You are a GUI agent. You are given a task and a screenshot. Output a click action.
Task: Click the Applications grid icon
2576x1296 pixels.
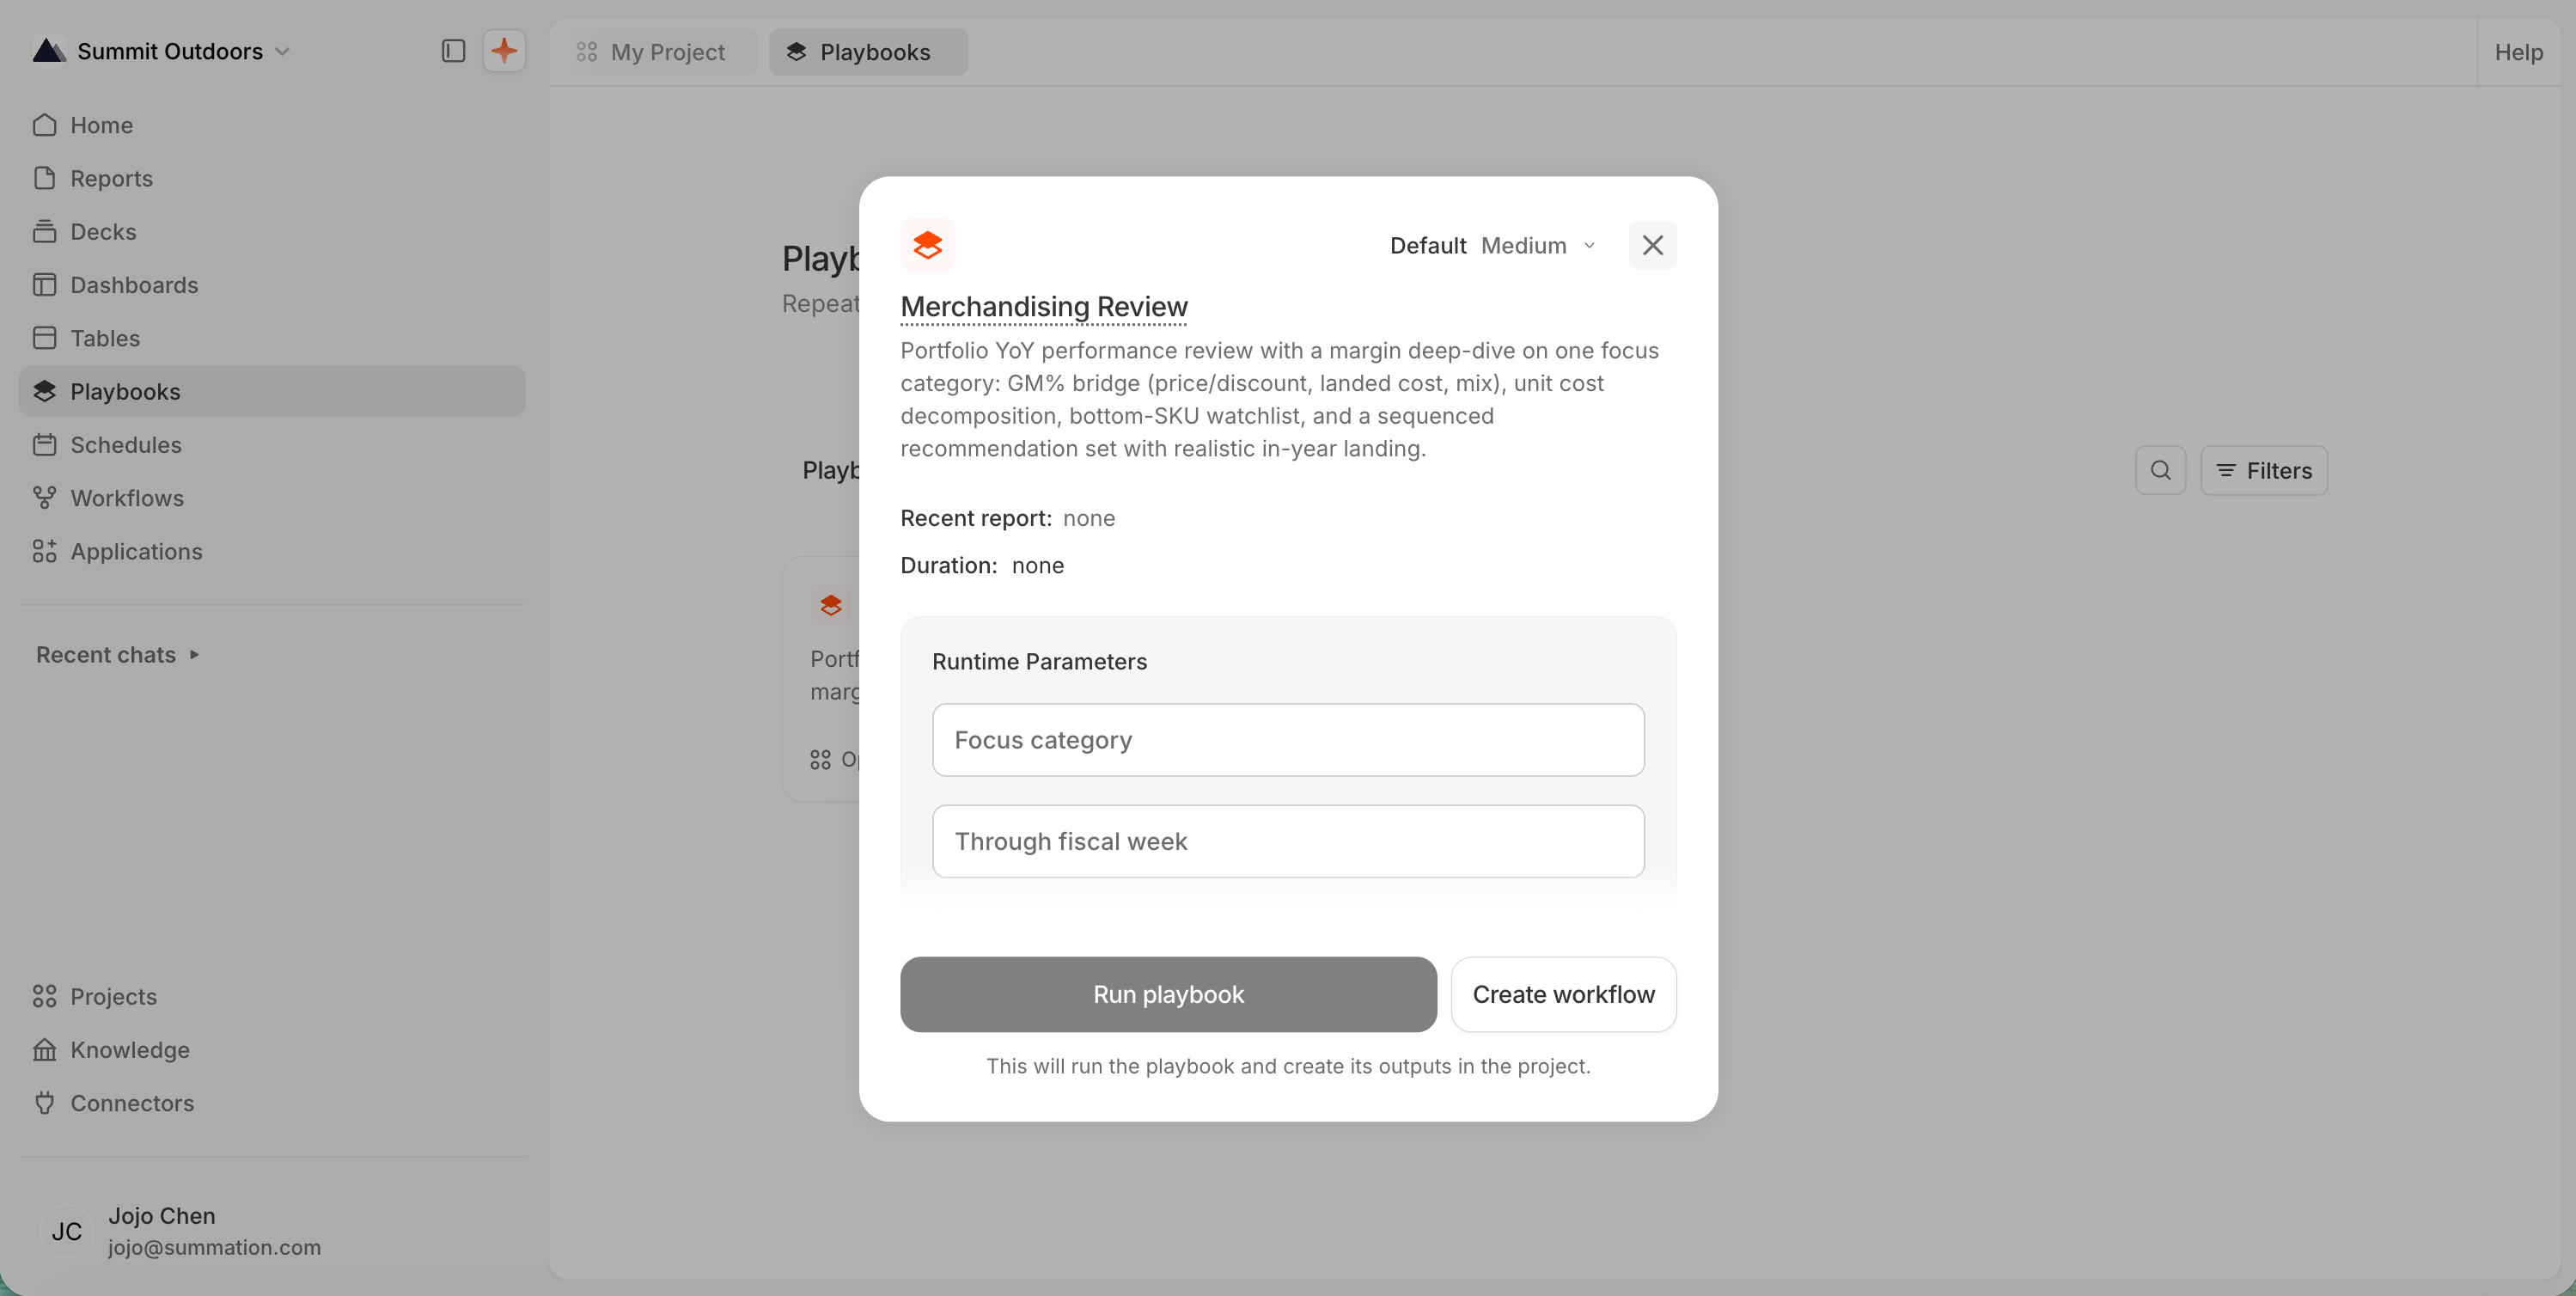(45, 551)
